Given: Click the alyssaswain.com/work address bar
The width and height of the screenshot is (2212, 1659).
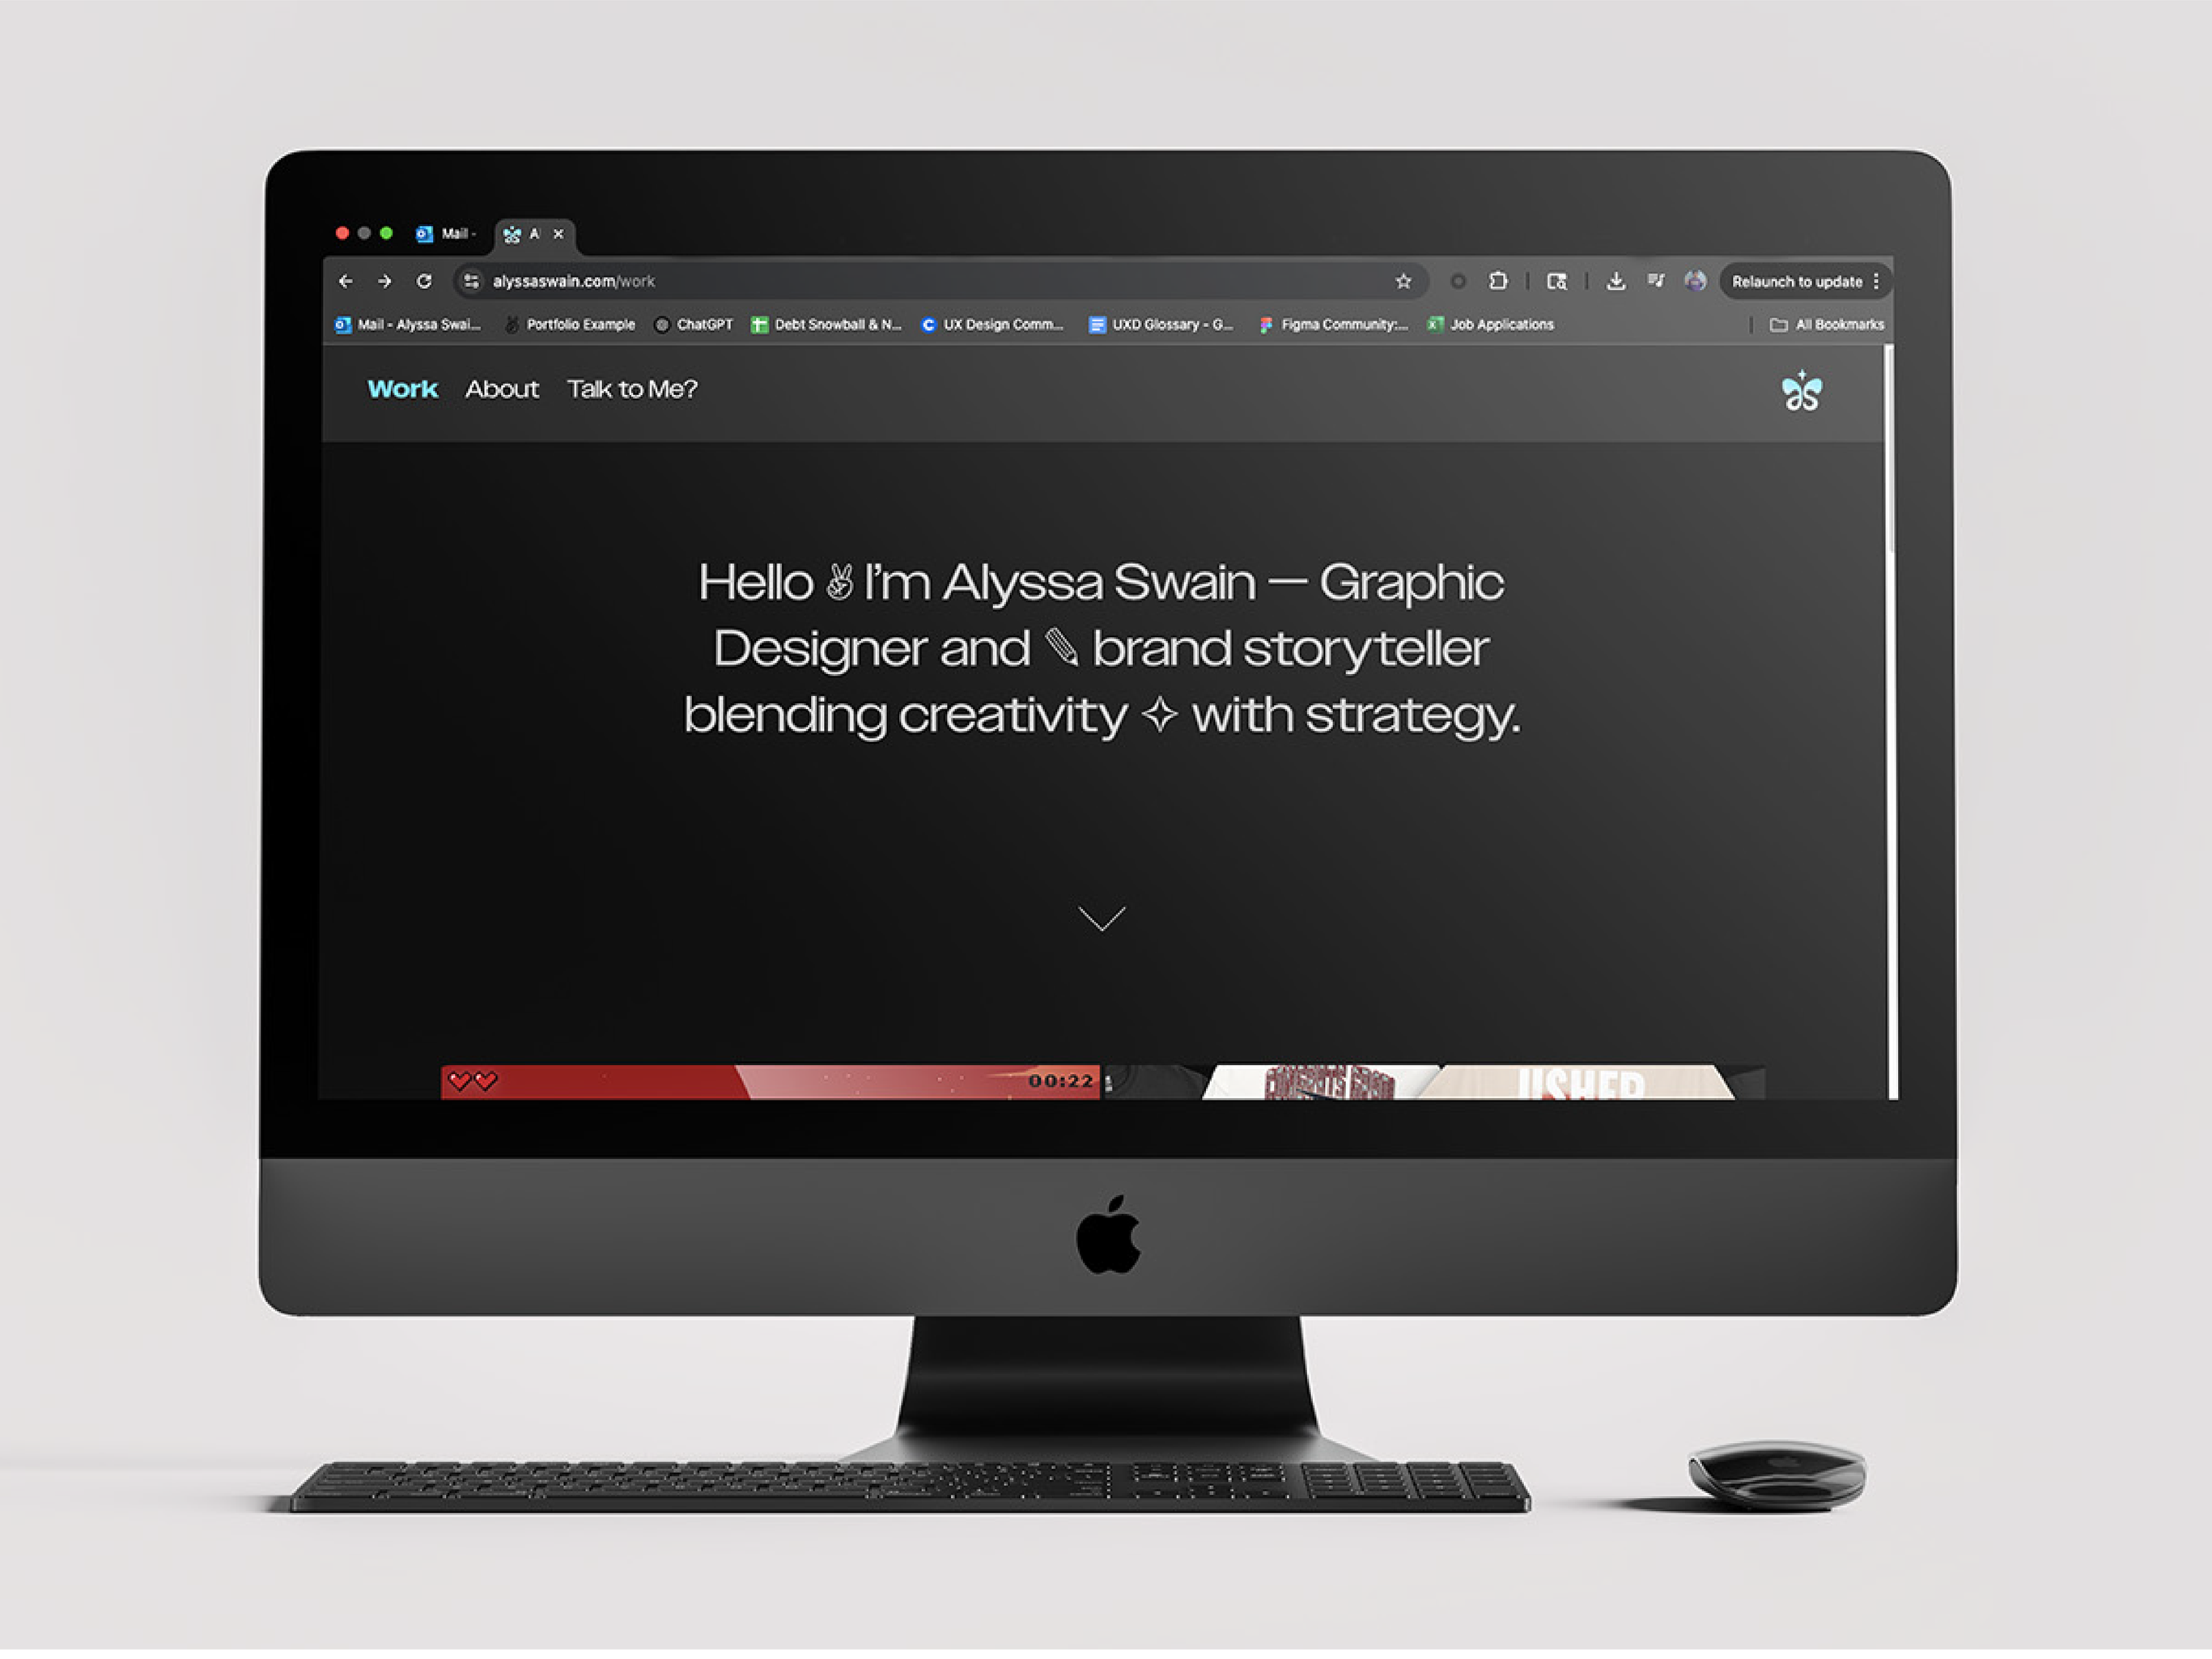Looking at the screenshot, I should point(900,282).
